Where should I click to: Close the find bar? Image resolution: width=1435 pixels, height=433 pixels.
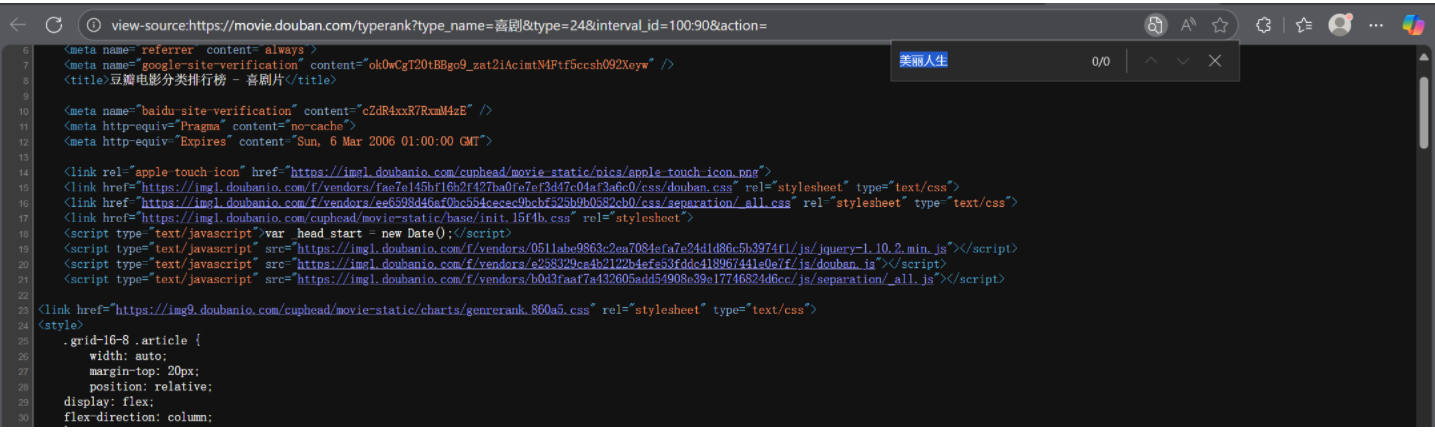click(1215, 61)
